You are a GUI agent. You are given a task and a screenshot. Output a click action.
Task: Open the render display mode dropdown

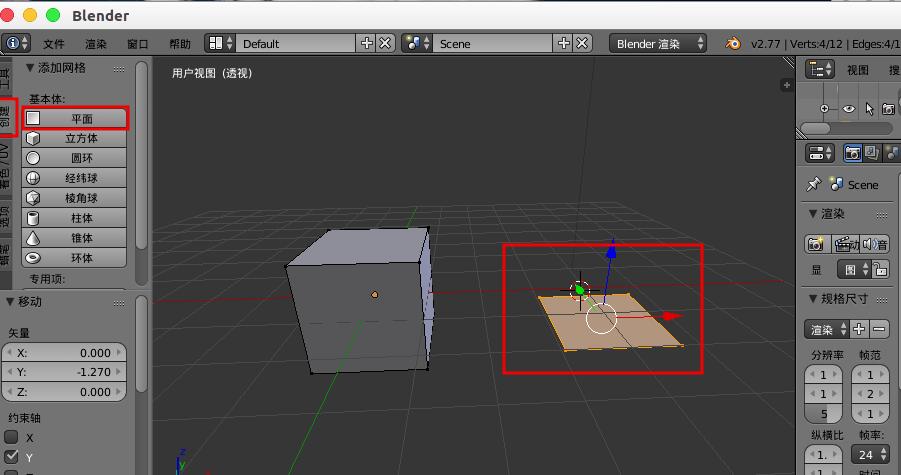[x=854, y=269]
